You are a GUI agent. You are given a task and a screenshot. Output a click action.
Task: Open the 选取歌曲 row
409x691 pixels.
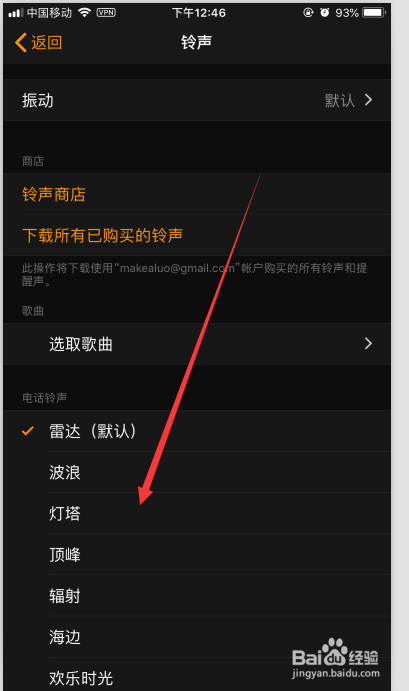197,344
